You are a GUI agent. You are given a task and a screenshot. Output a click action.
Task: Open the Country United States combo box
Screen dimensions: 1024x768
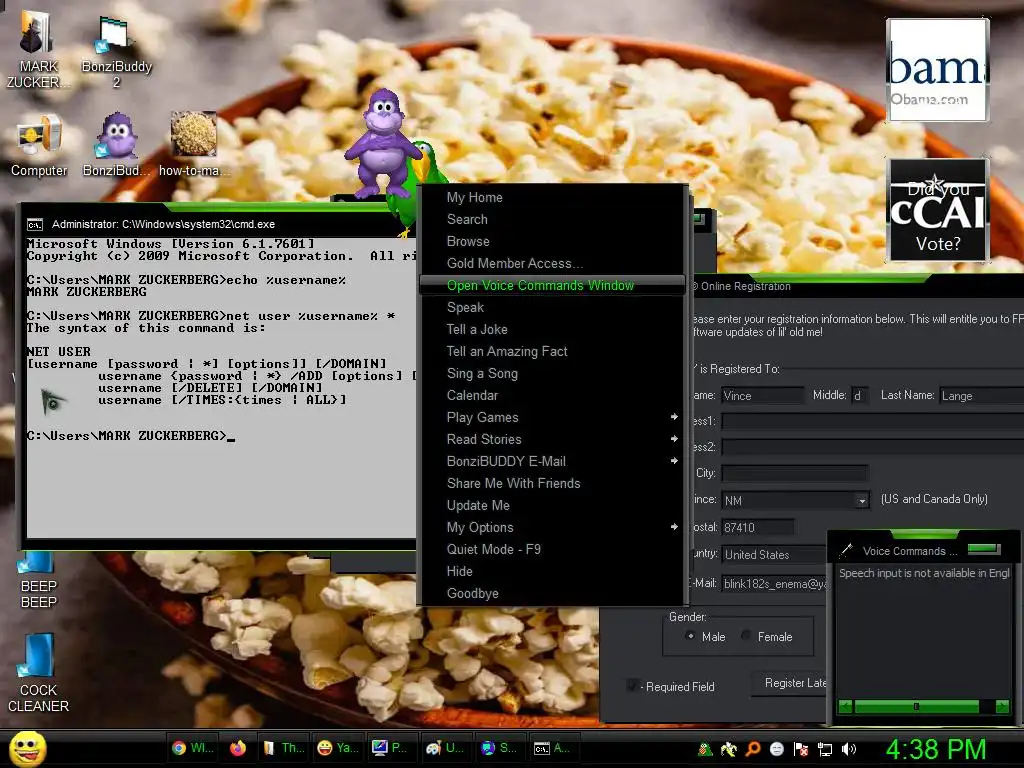tap(775, 554)
